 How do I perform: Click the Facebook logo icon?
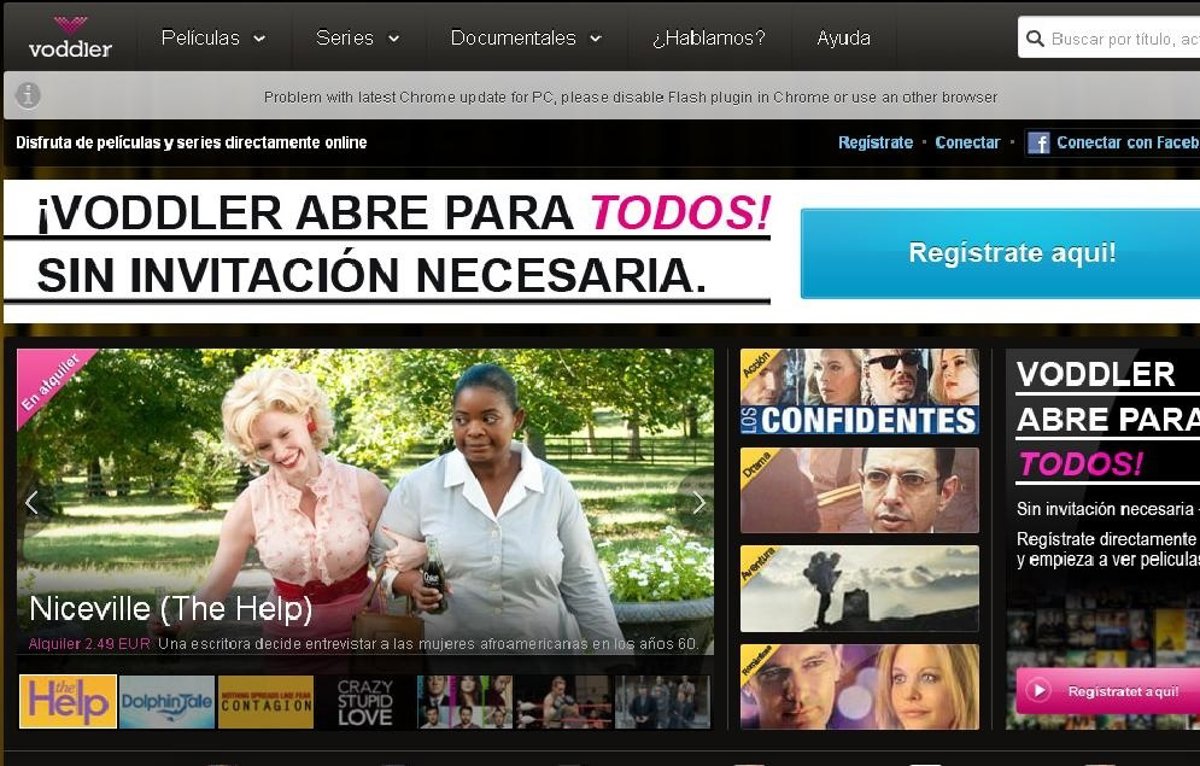(1038, 143)
